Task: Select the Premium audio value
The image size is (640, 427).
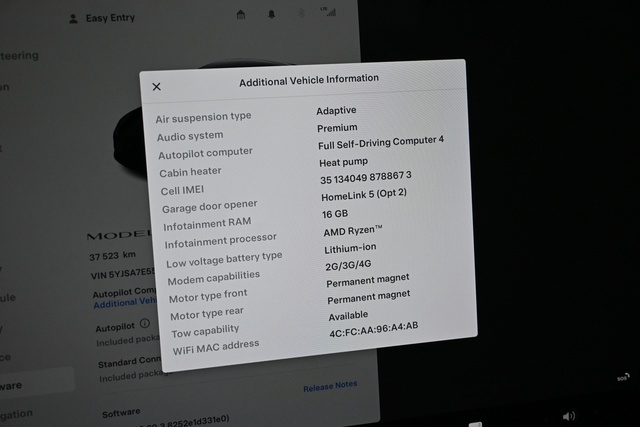Action: pos(337,128)
